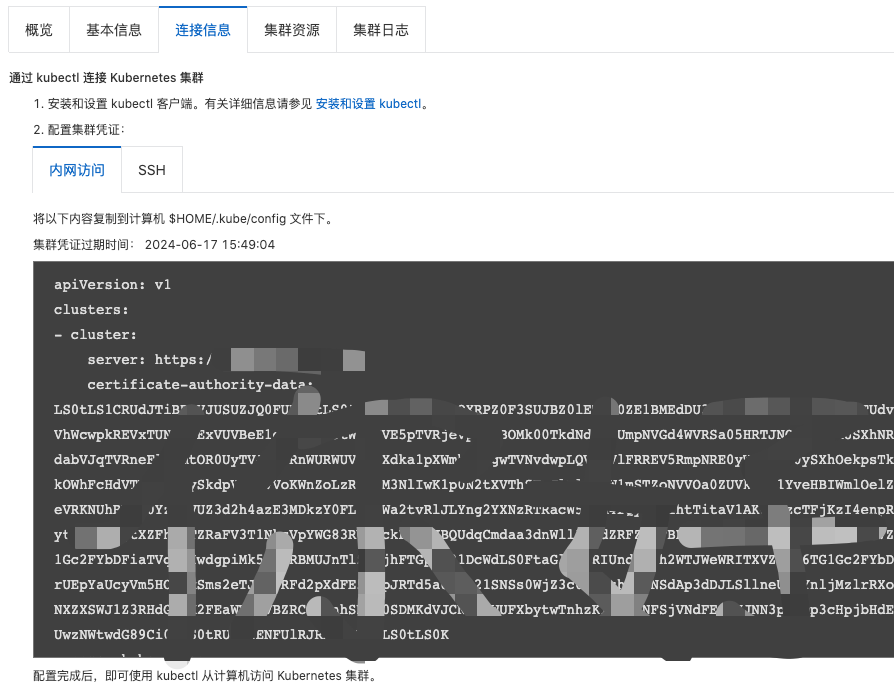
Task: Click the line starting with rUEpYaUcyVm5HC
Action: click(474, 585)
